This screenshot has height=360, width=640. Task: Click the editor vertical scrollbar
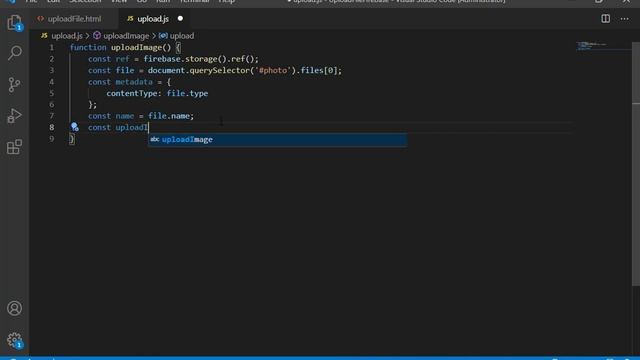[x=636, y=163]
